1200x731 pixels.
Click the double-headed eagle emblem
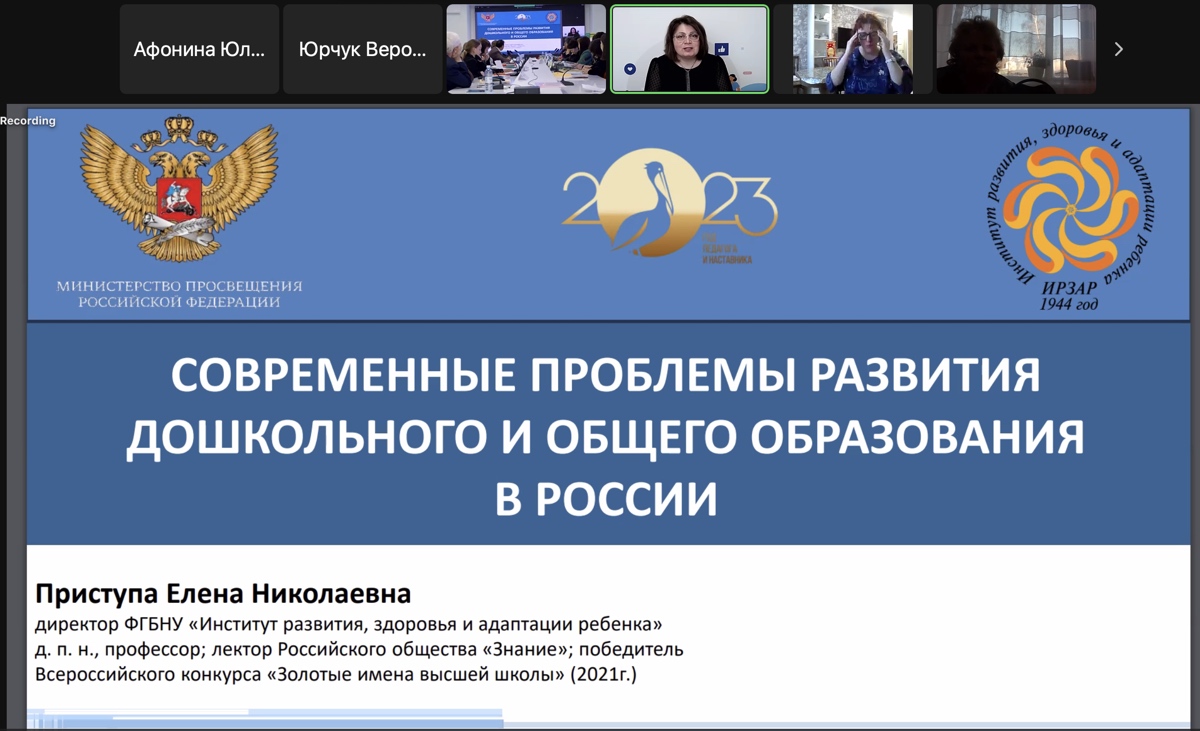pyautogui.click(x=179, y=188)
